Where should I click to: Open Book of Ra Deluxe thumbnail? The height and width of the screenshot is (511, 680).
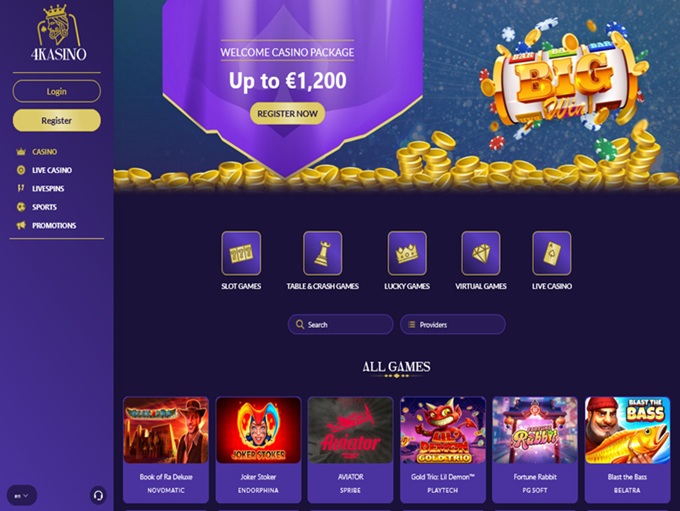point(166,431)
